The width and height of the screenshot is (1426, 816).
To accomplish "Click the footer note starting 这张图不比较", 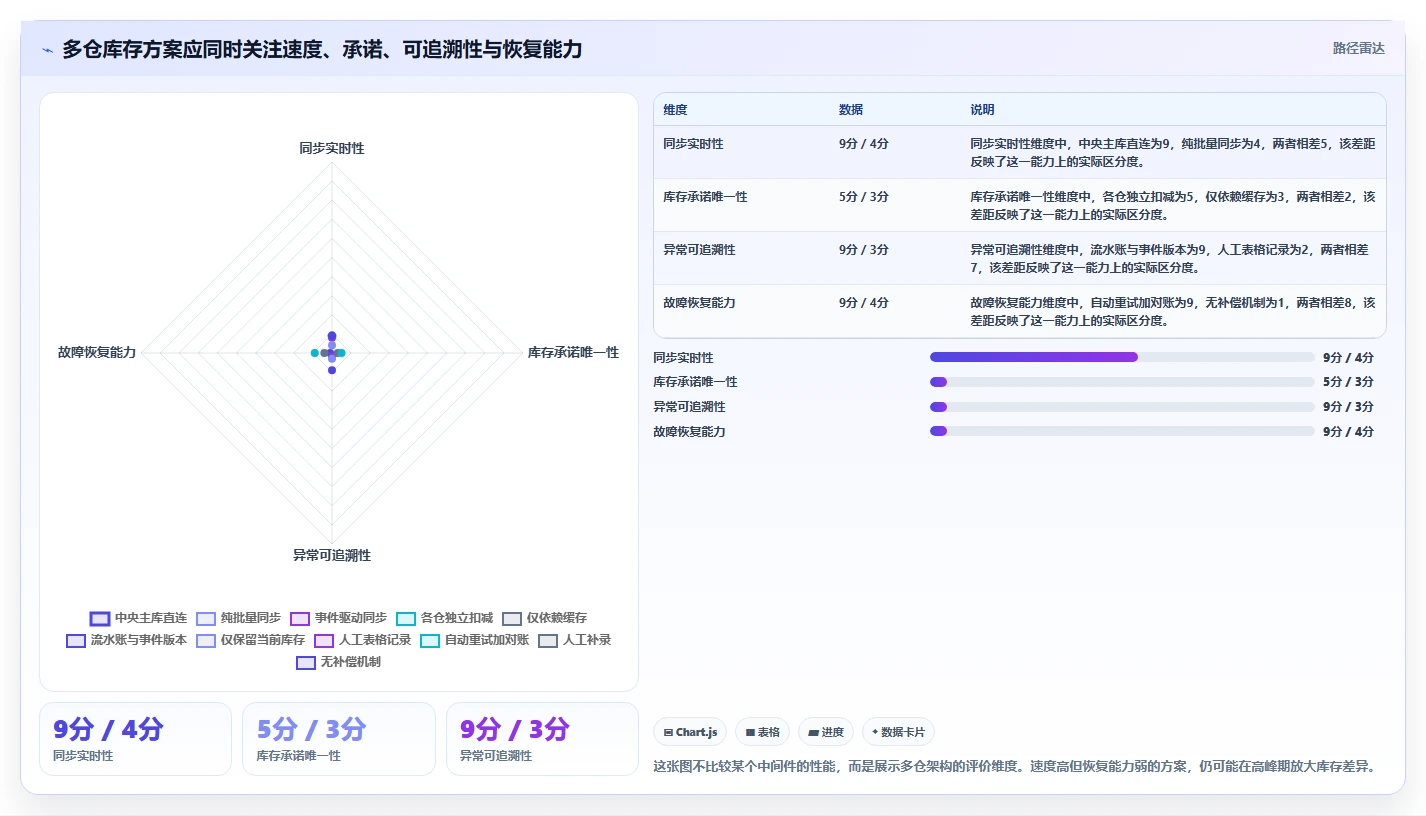I will [x=1015, y=767].
